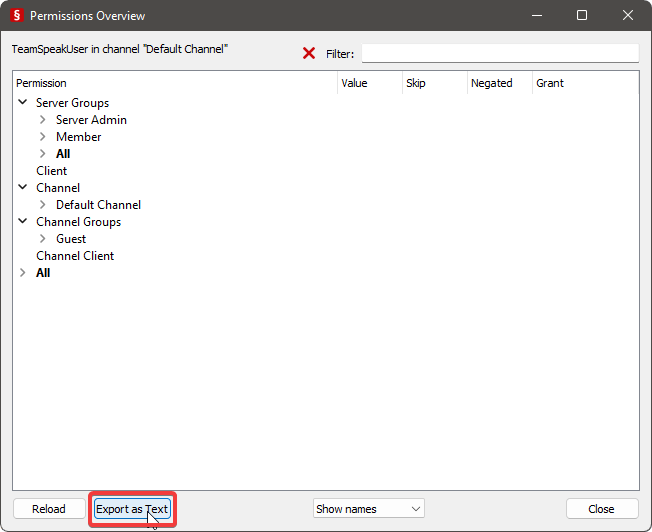Select the Client tree item
The height and width of the screenshot is (532, 652).
click(x=52, y=171)
